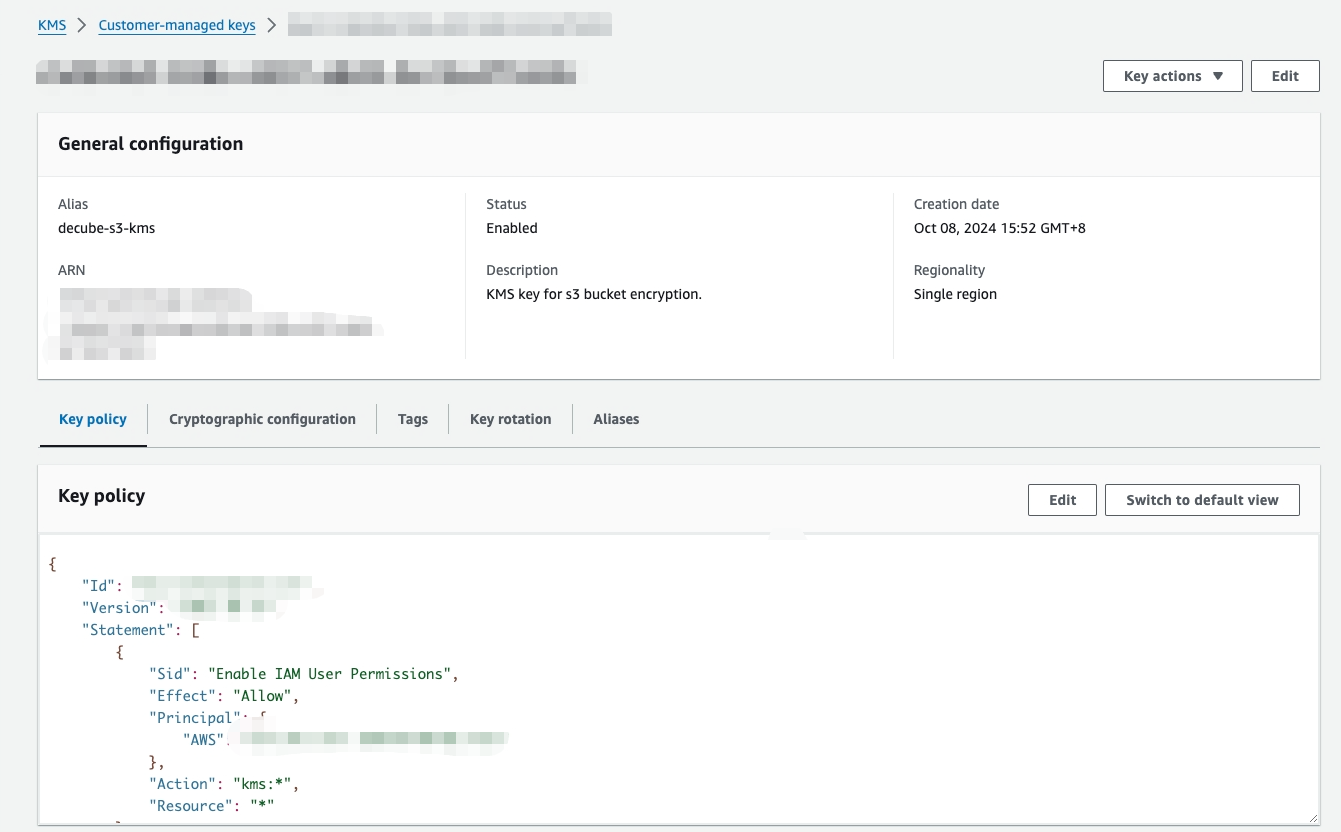Click the "Effect": "Allow" policy line

tap(224, 696)
